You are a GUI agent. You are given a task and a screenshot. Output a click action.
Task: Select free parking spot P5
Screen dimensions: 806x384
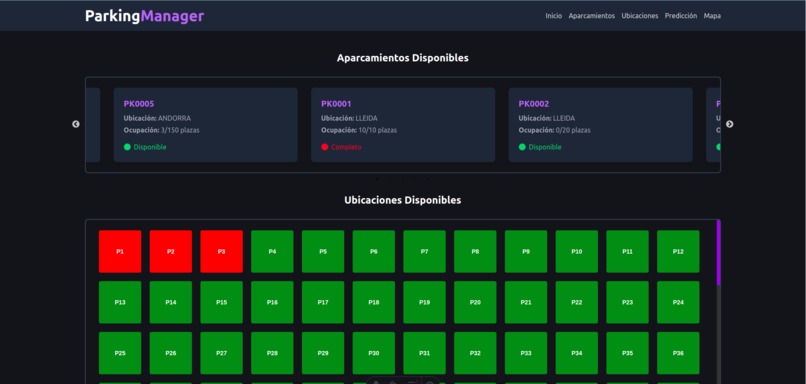point(323,251)
